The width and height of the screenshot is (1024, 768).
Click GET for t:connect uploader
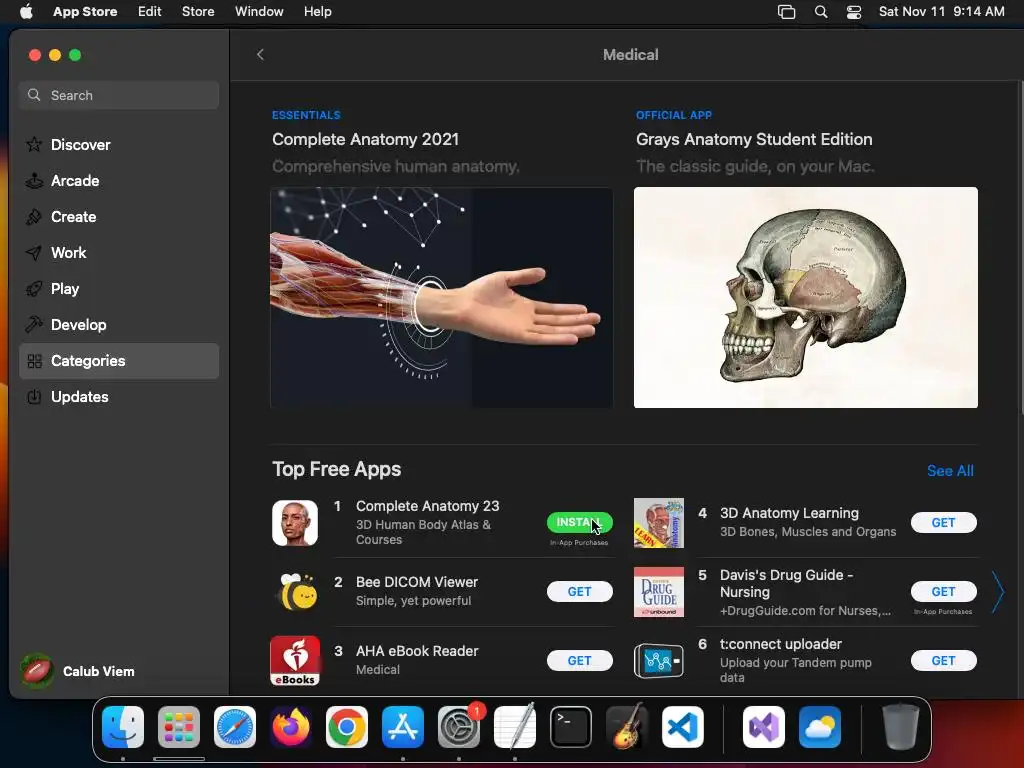click(x=944, y=660)
